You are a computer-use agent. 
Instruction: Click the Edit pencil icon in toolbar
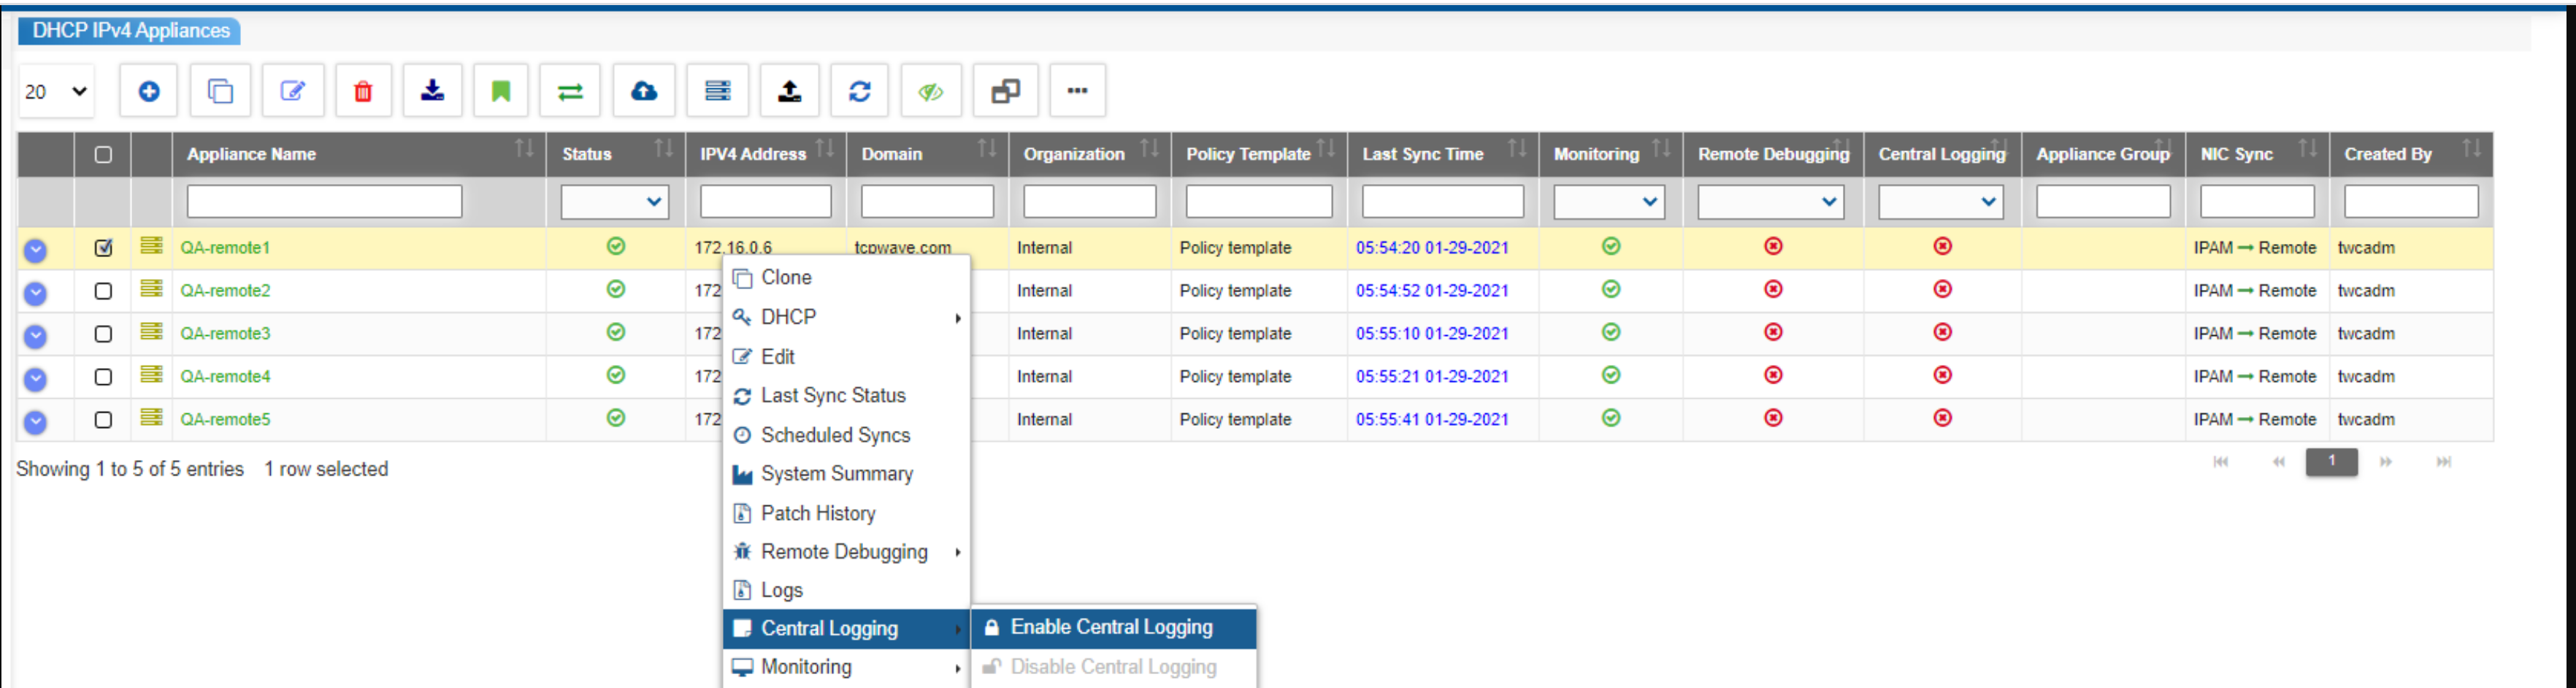pyautogui.click(x=292, y=91)
